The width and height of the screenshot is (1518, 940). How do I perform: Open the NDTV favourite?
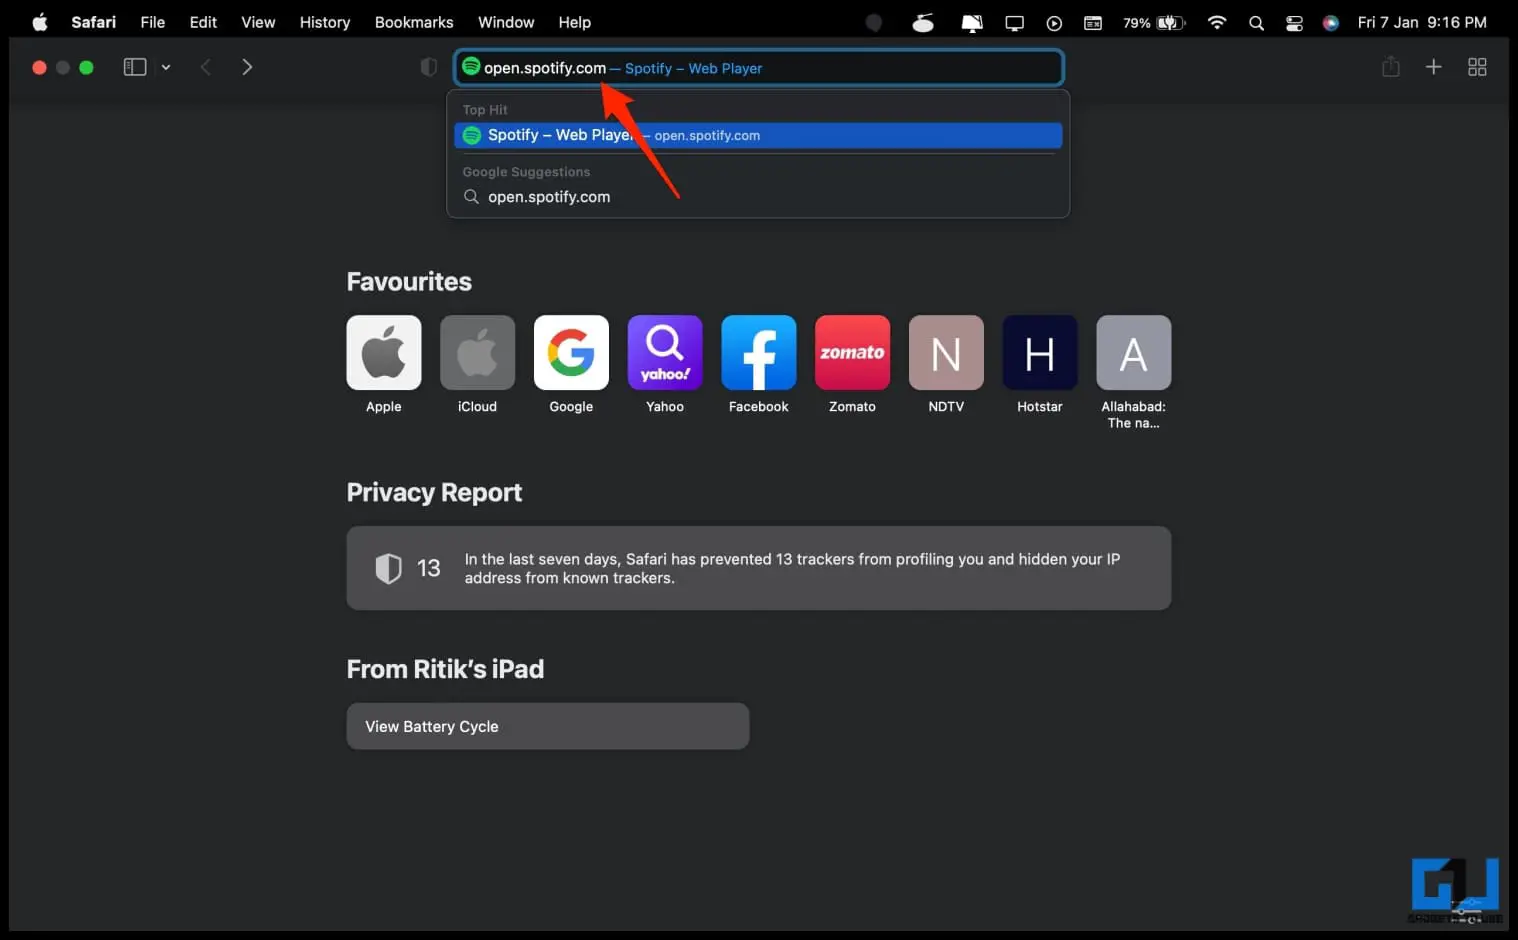946,353
